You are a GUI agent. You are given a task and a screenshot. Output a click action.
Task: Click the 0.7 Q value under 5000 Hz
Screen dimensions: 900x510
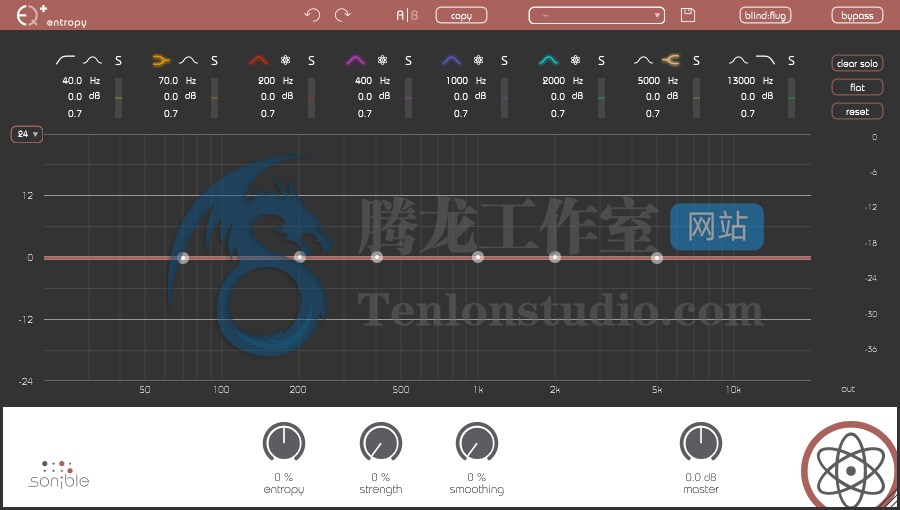pyautogui.click(x=653, y=114)
